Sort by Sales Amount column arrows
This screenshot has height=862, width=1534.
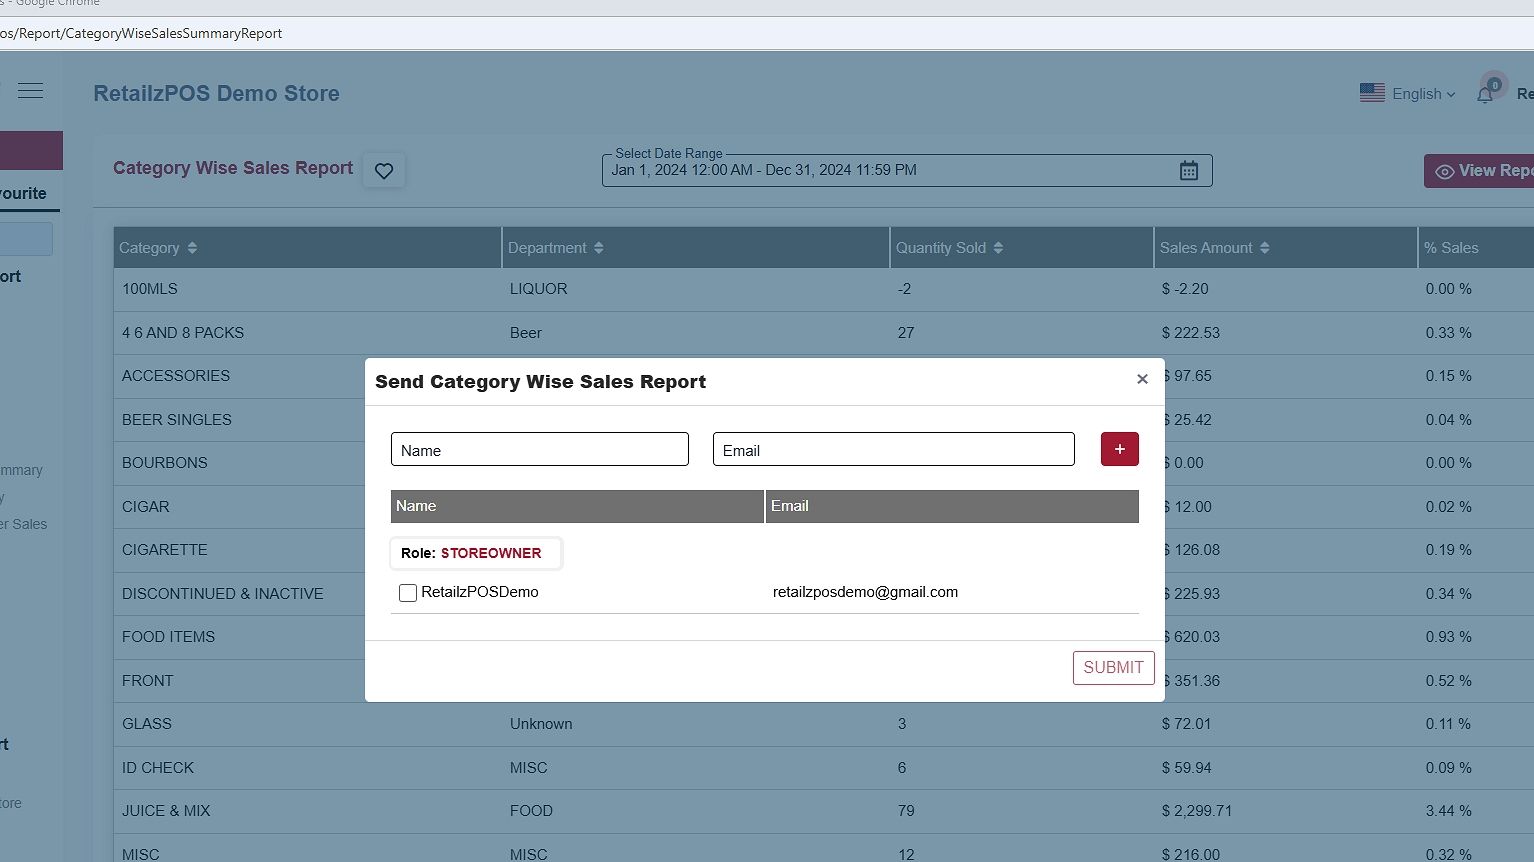[1264, 248]
